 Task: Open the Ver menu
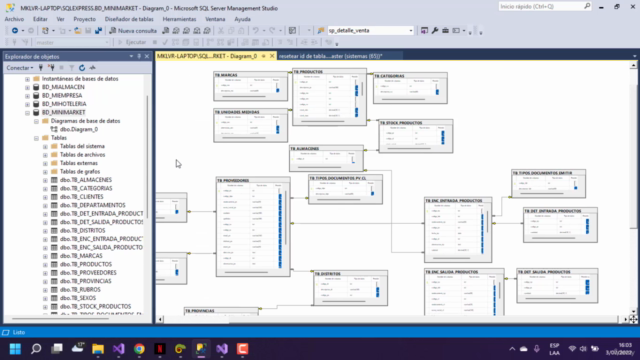point(60,19)
